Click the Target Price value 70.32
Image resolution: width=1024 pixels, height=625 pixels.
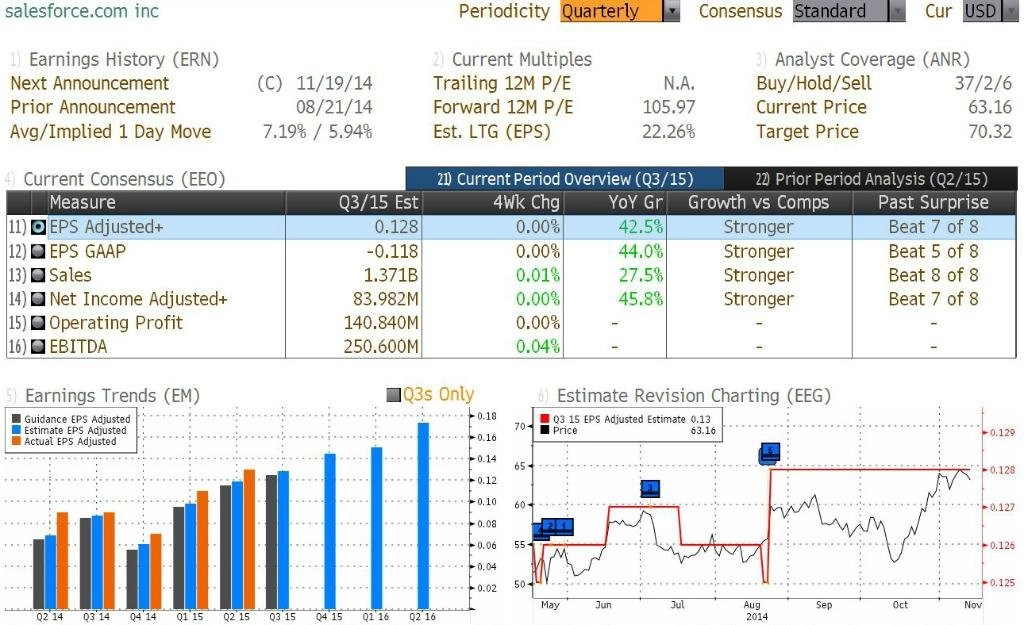click(x=990, y=132)
